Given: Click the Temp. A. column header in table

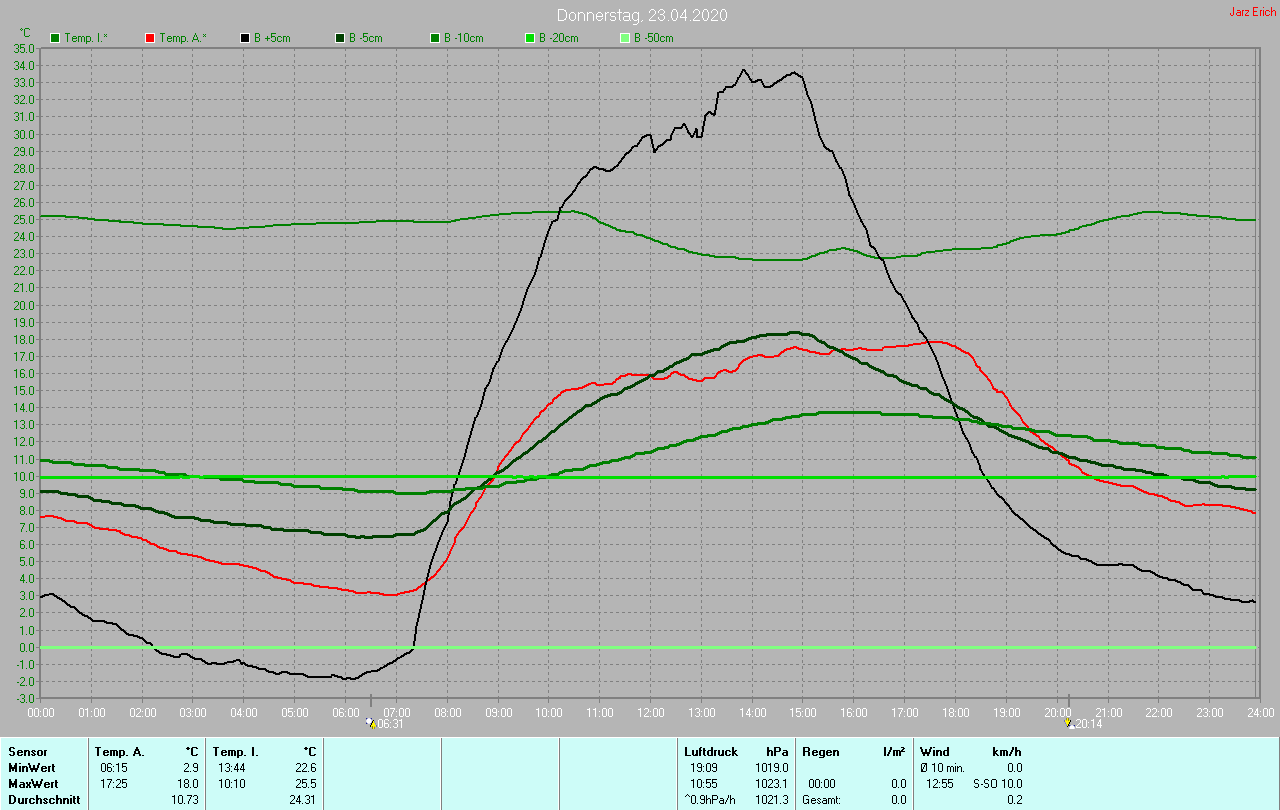Looking at the screenshot, I should pyautogui.click(x=119, y=751).
